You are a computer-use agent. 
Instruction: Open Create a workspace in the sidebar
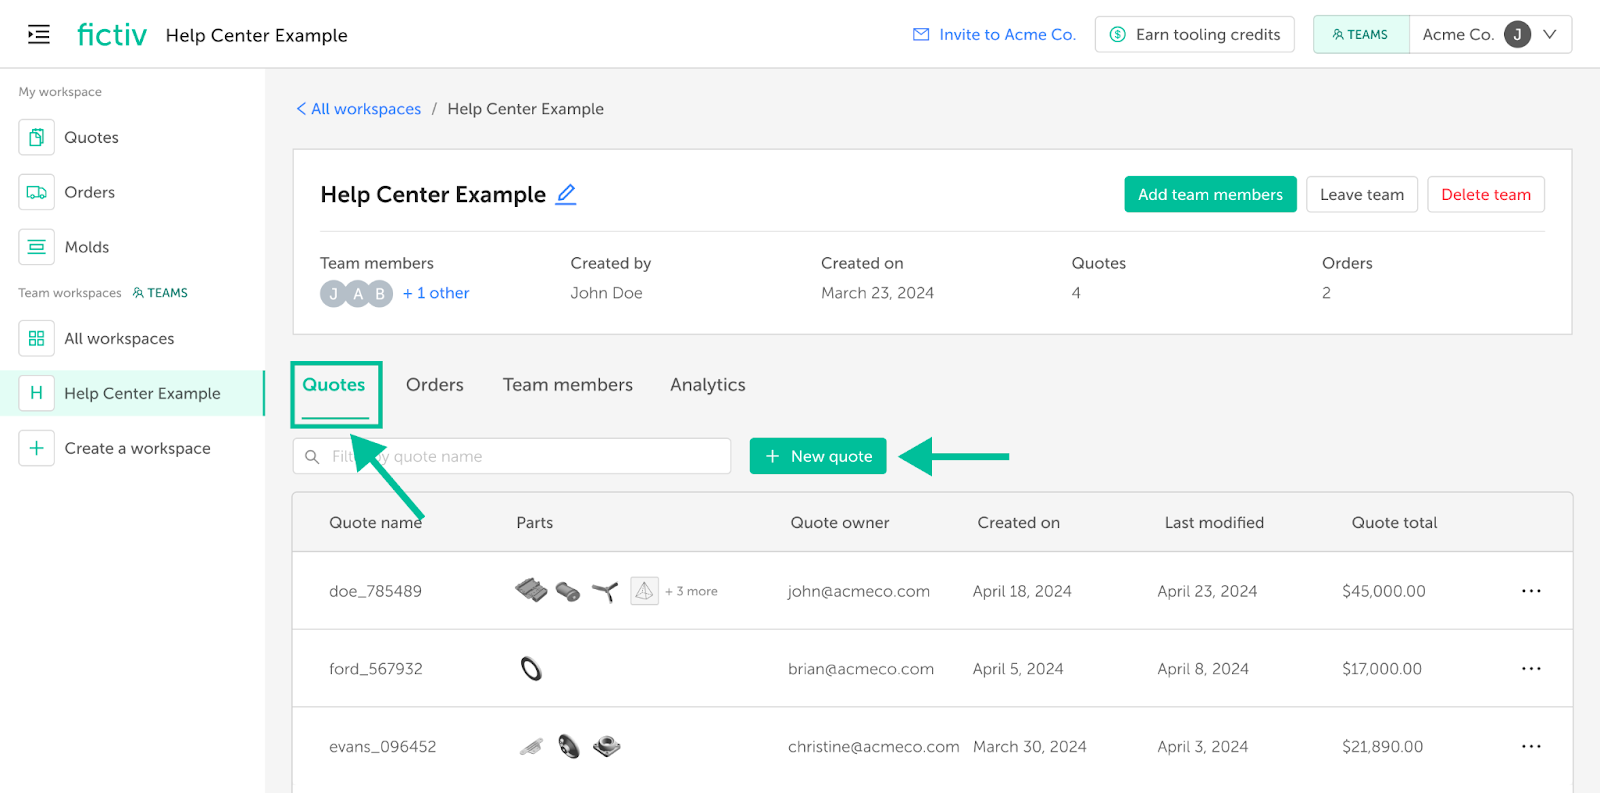(x=138, y=448)
